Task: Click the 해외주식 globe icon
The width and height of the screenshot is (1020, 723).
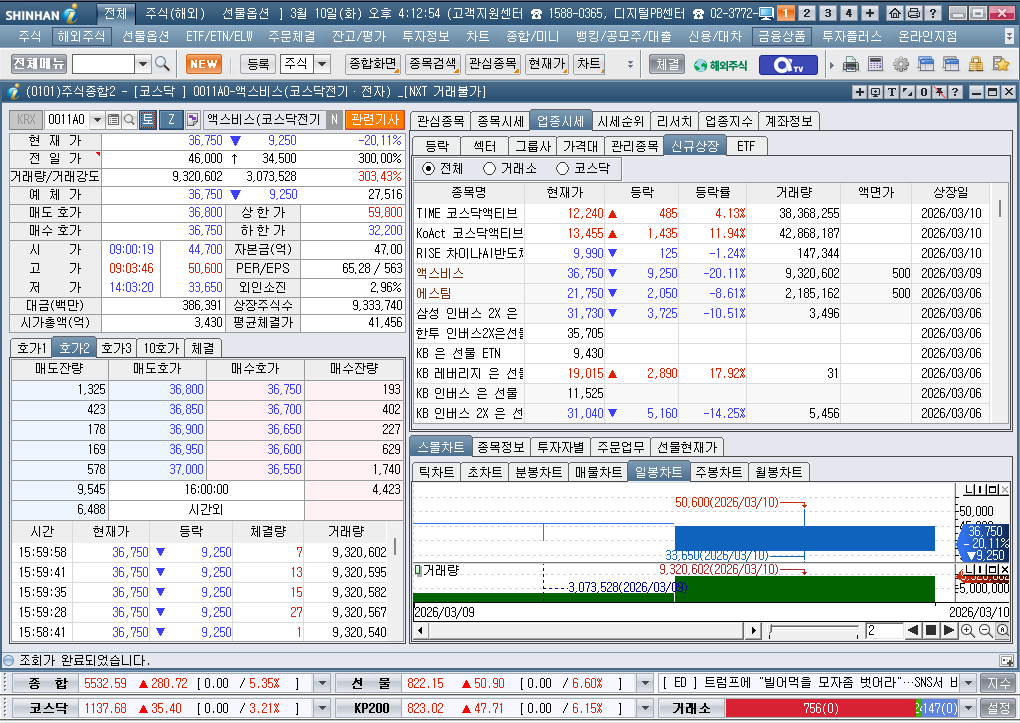Action: click(720, 65)
